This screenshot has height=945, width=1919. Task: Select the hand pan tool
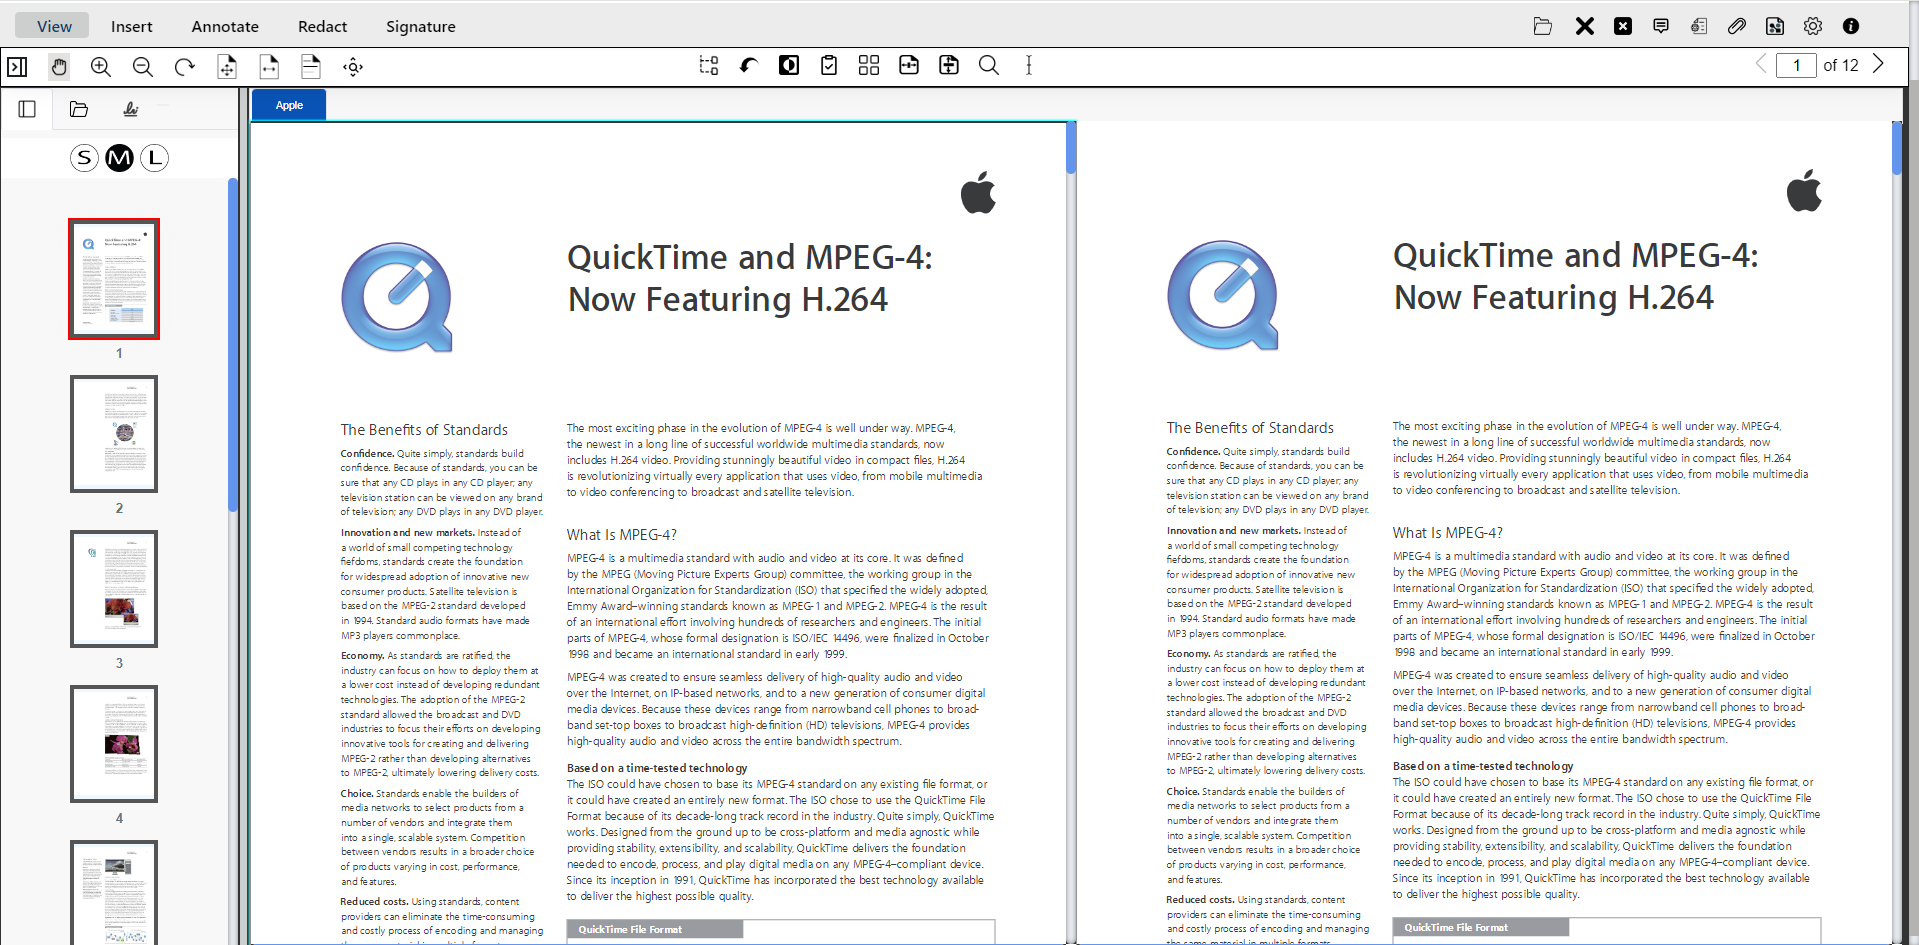(x=59, y=67)
